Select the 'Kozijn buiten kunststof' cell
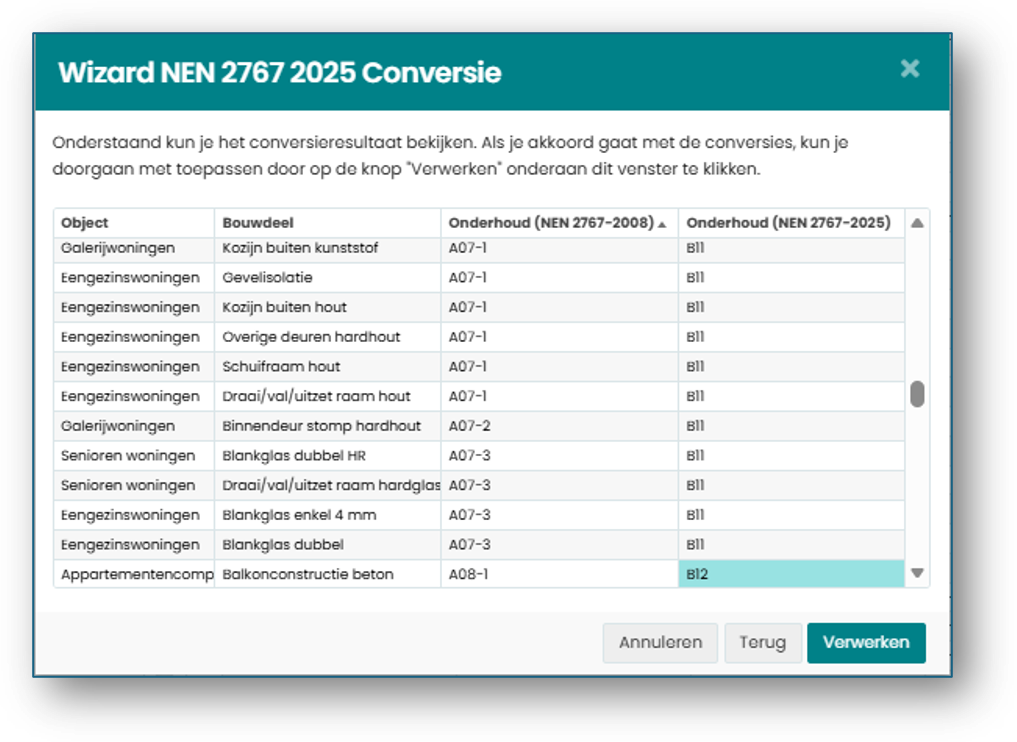The width and height of the screenshot is (1017, 742). [x=328, y=248]
